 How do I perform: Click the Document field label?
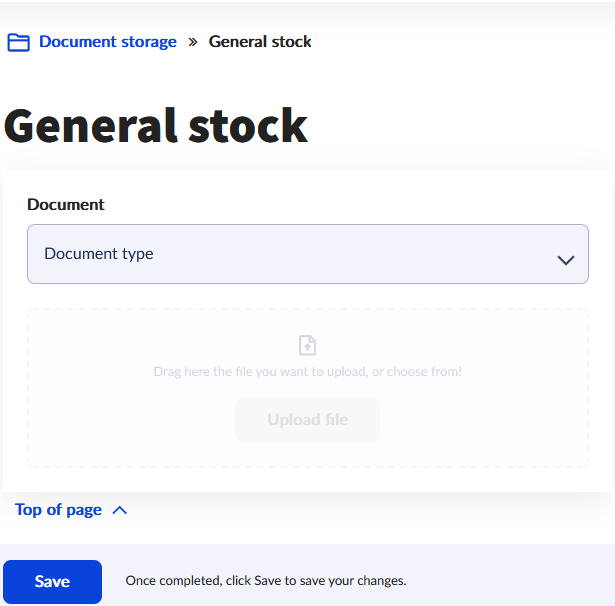[66, 204]
